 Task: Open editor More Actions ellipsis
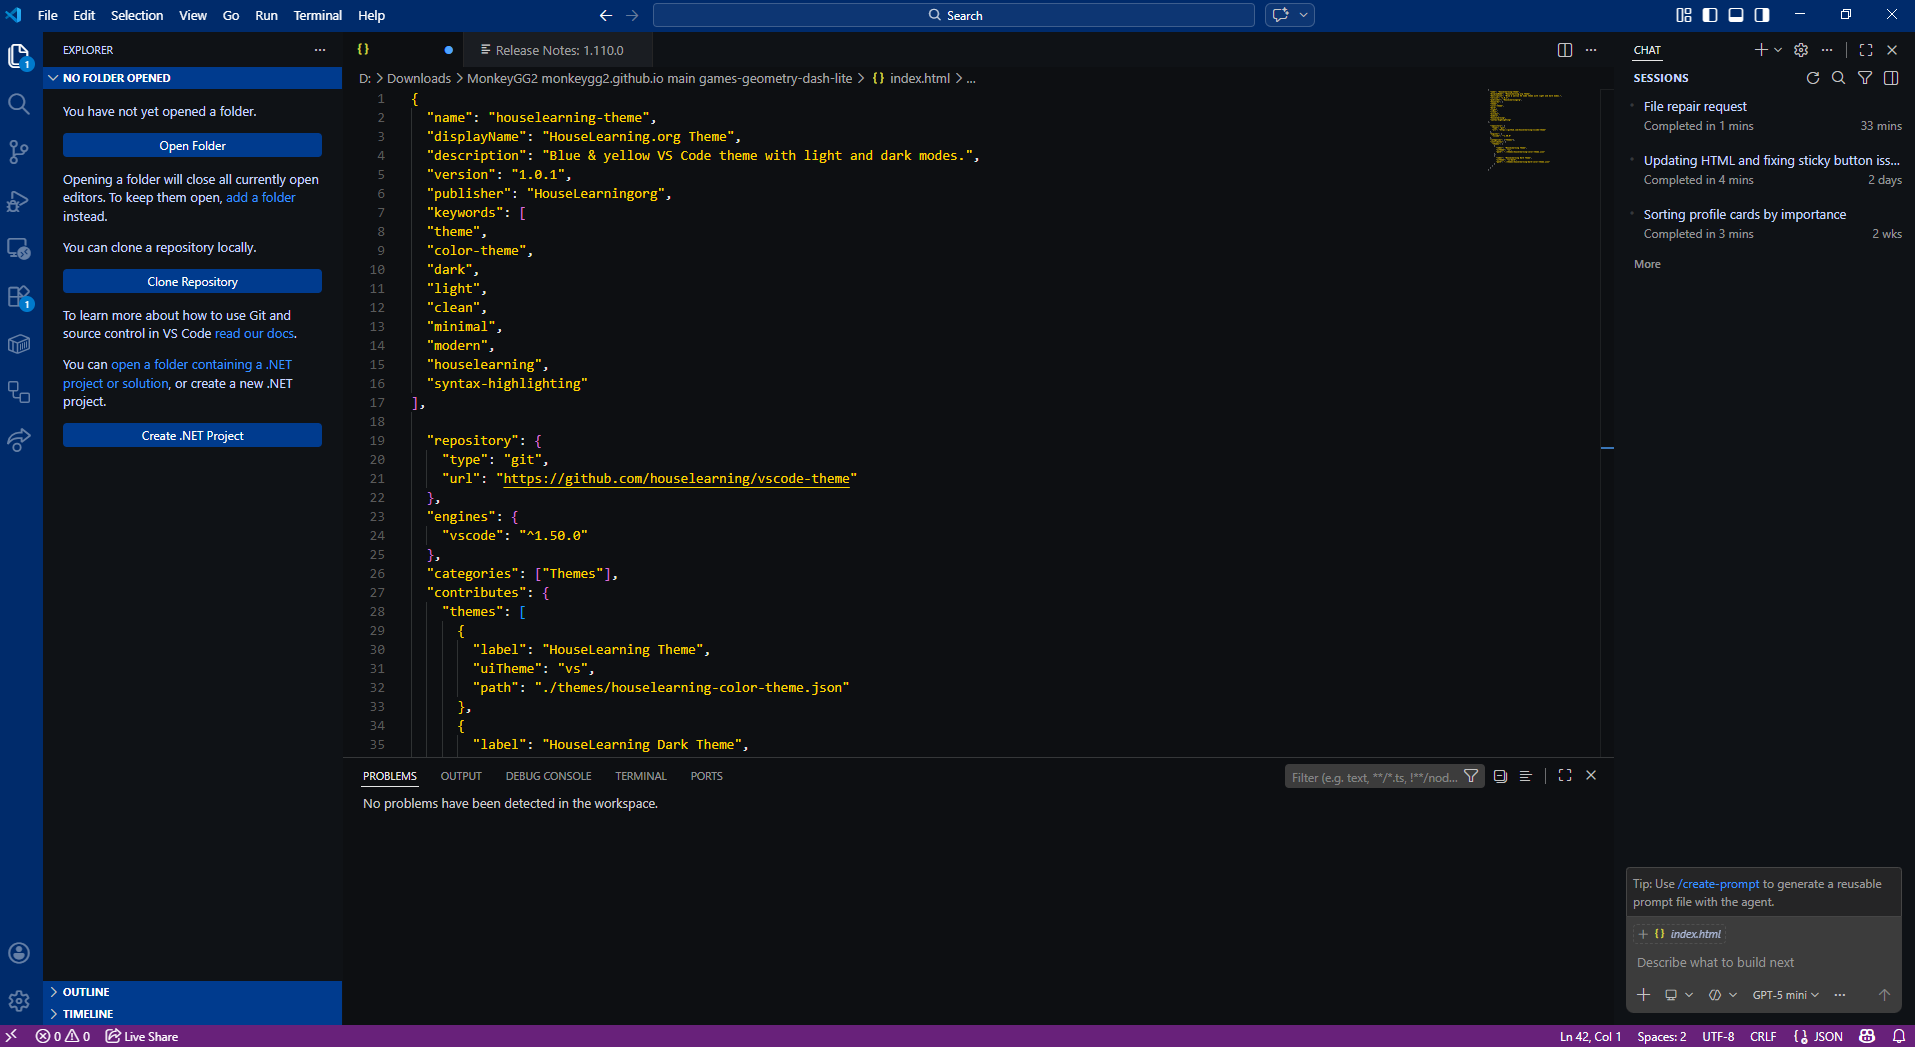(1591, 50)
